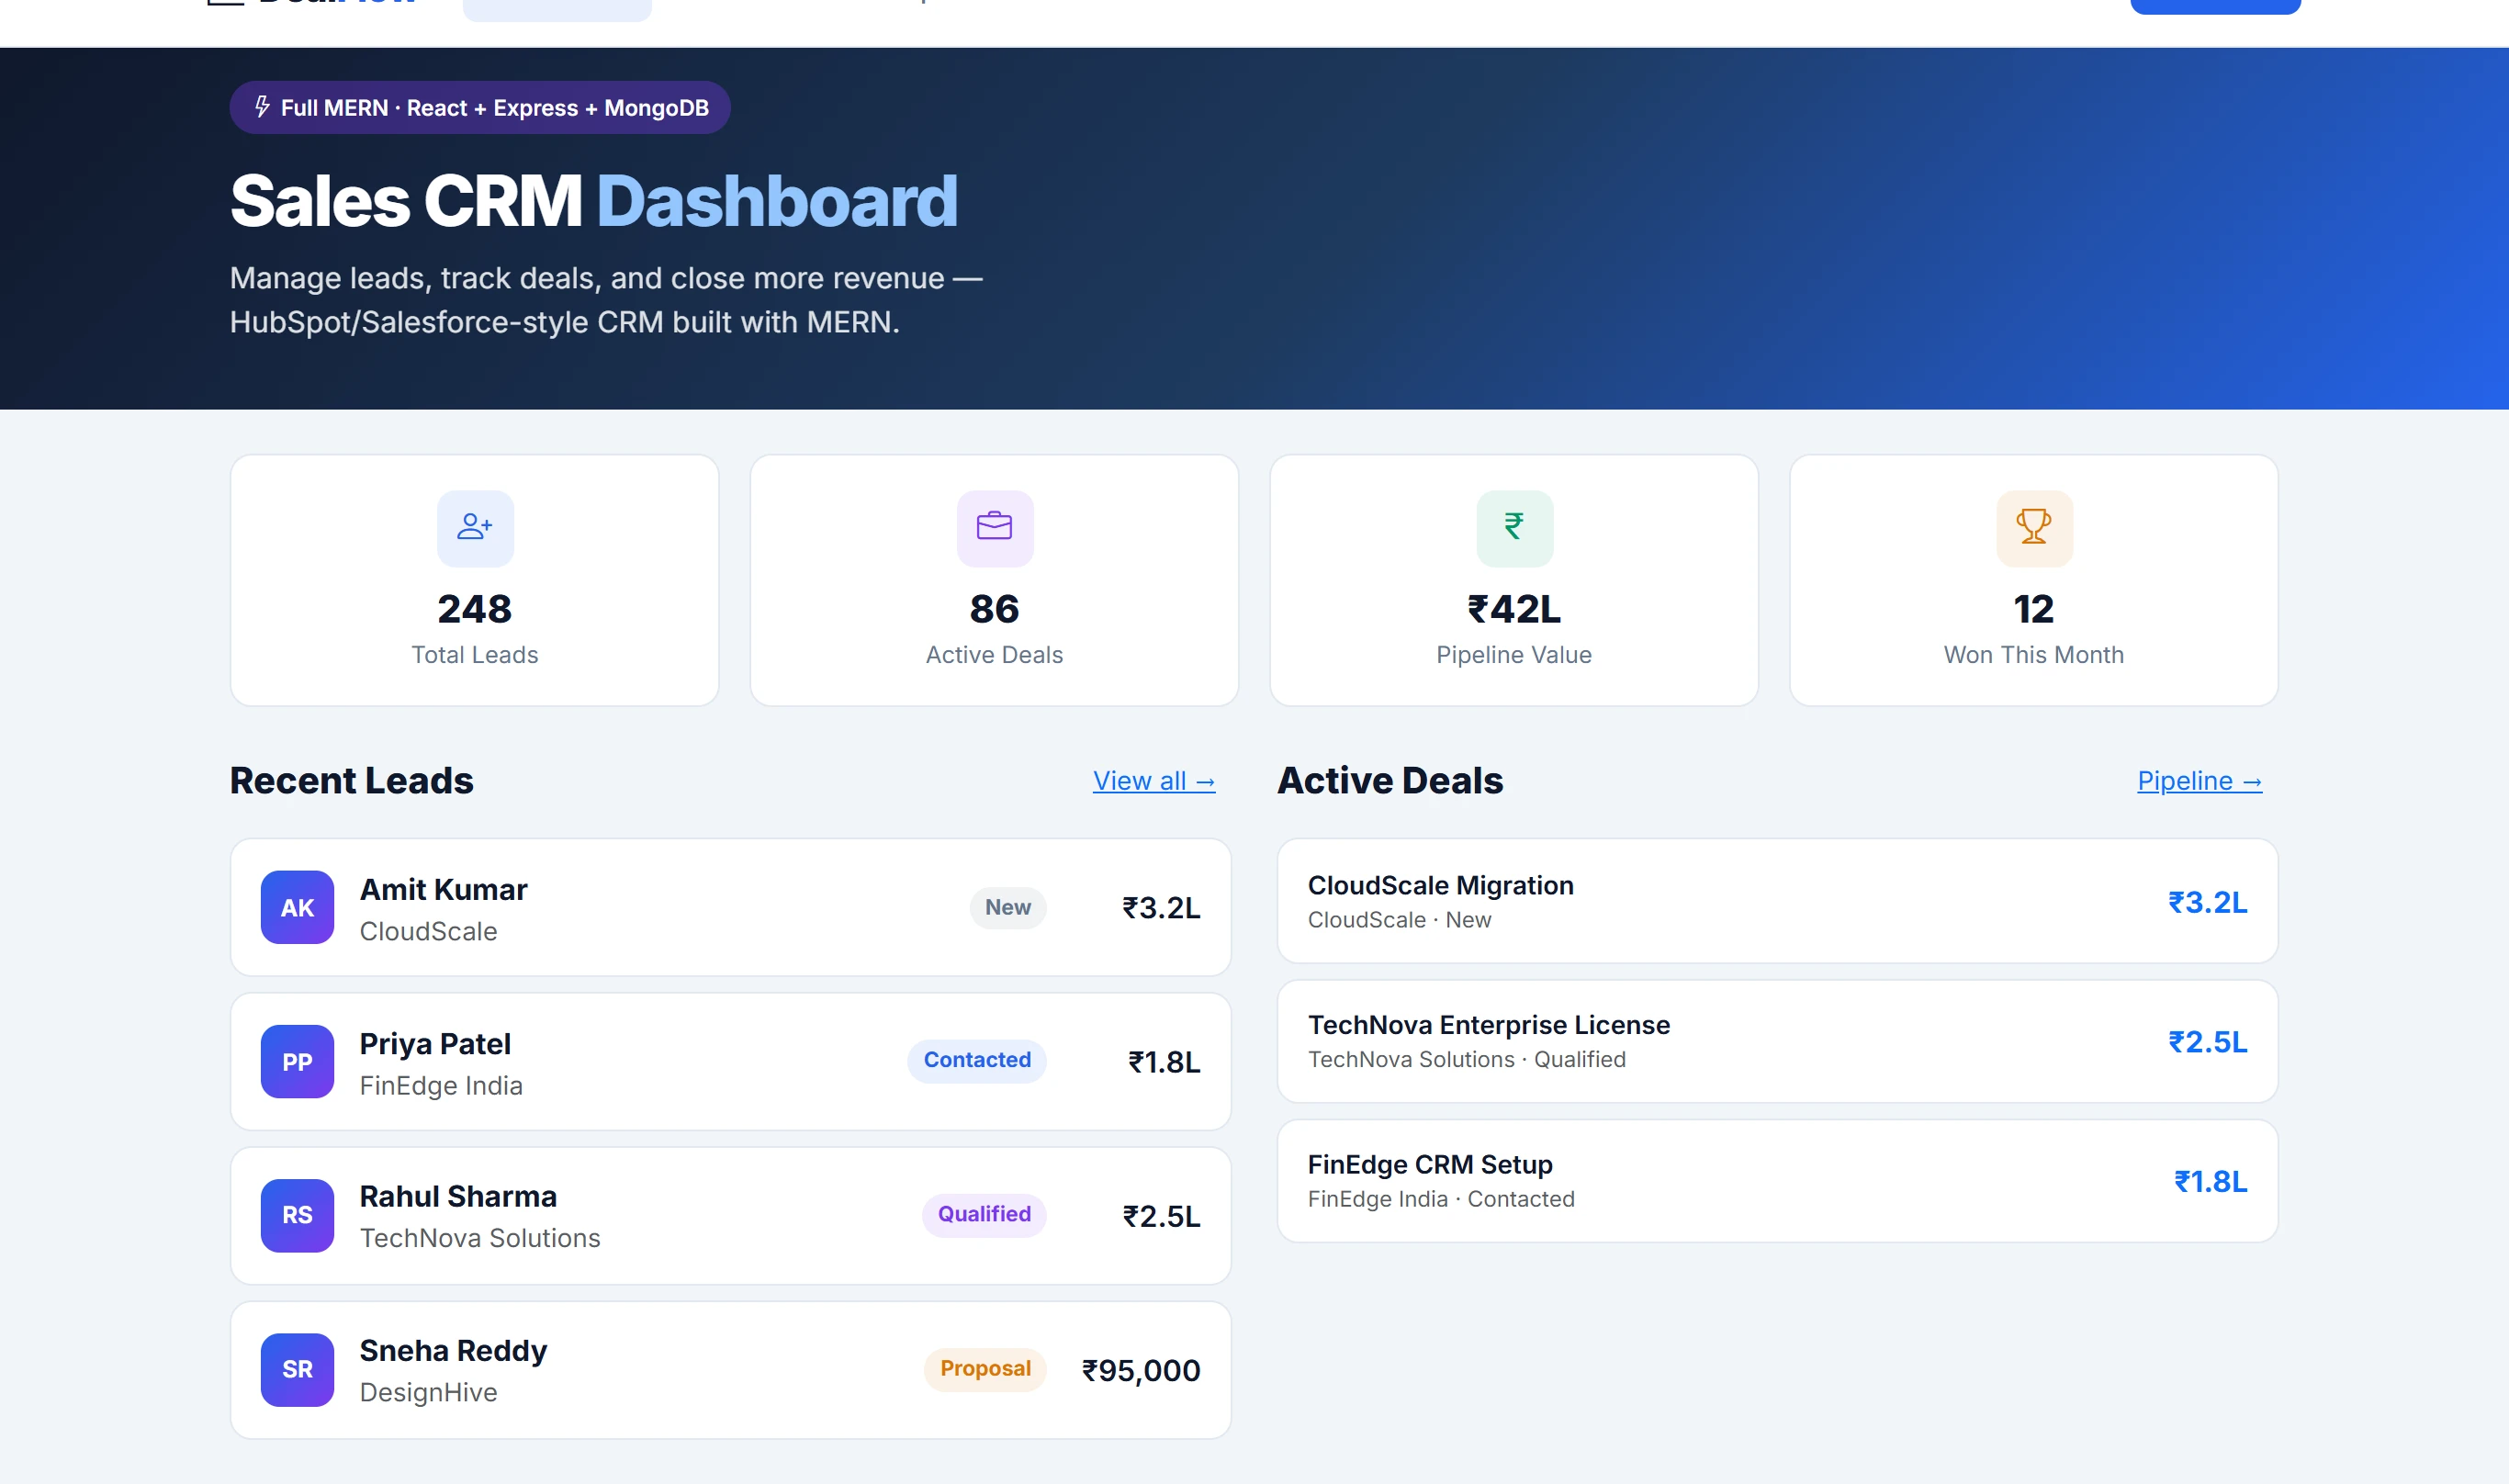Click the 'Full MERN · React + Express + MongoDB' badge text

tap(495, 107)
